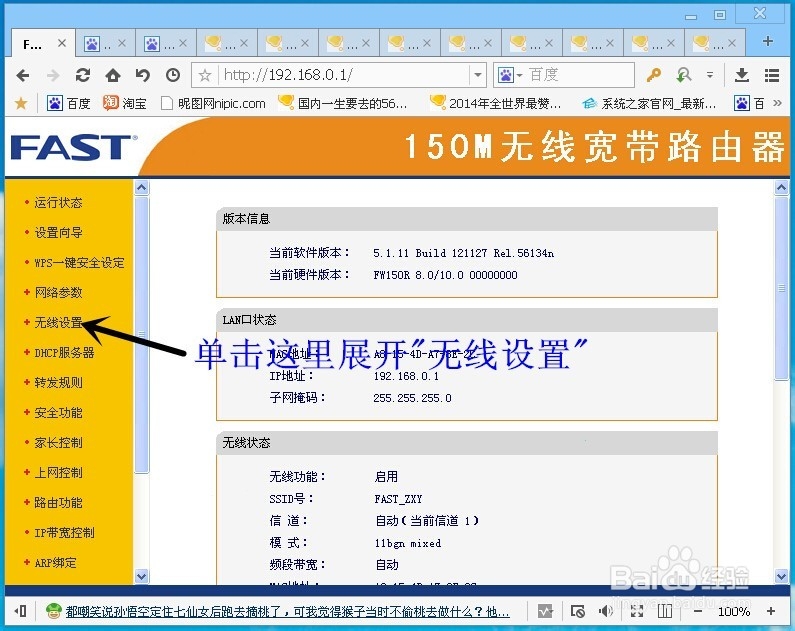Screen dimensions: 795x631
Task: Click the main page scrollbar down arrow
Action: click(781, 576)
